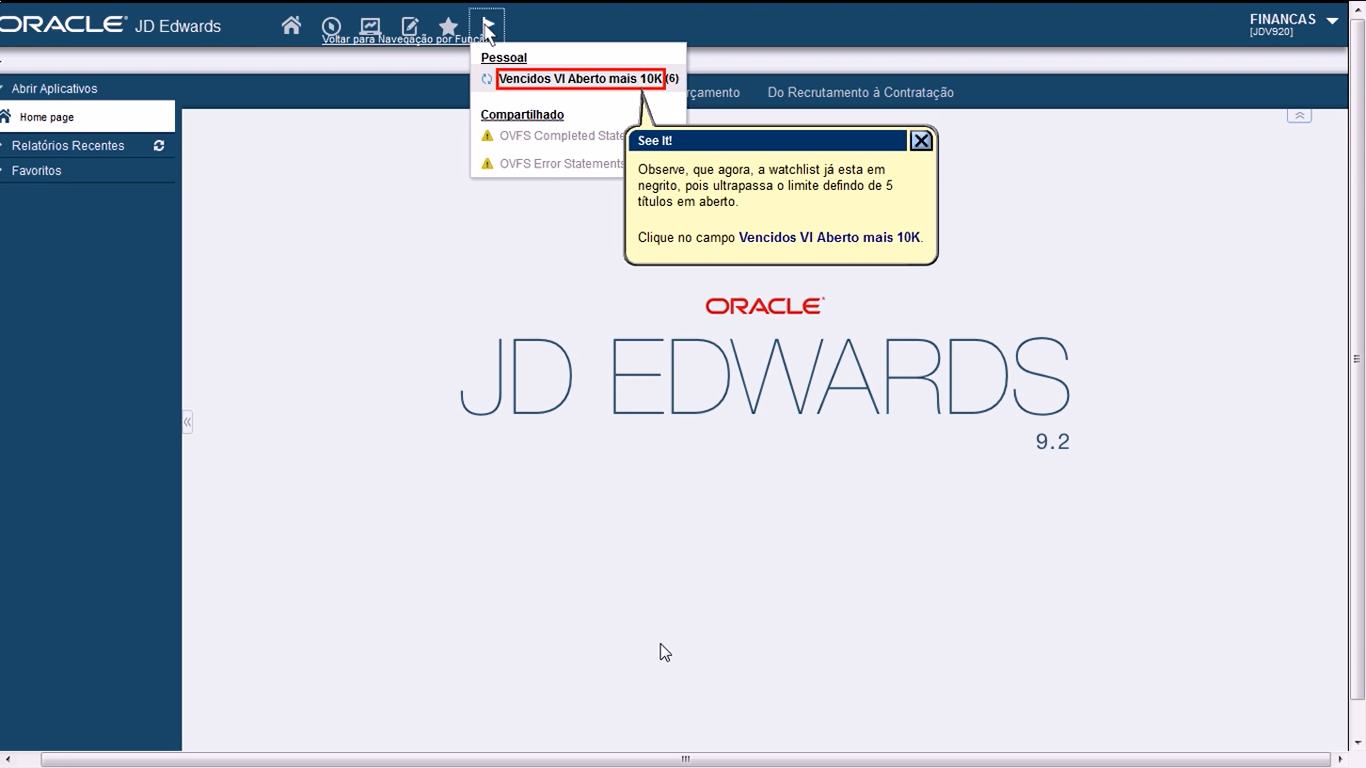
Task: Click the horizontal scrollbar at bottom
Action: (685, 760)
